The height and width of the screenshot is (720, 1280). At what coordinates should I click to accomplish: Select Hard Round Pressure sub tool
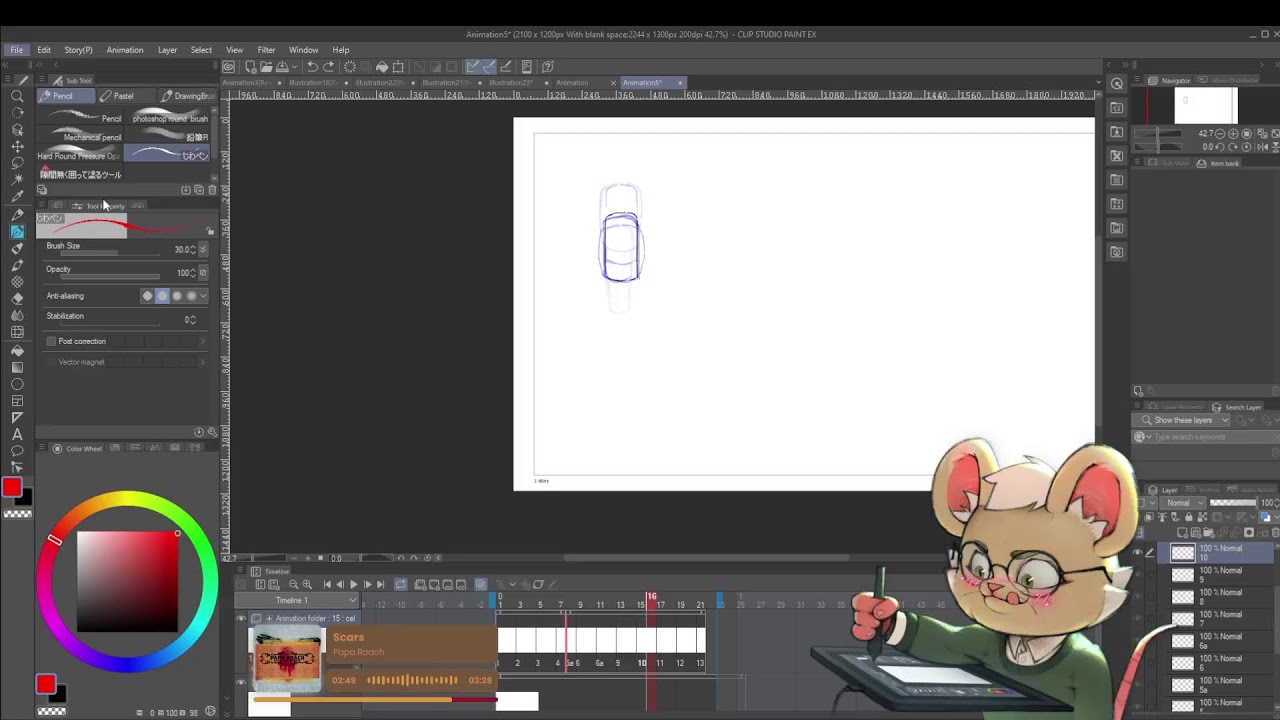click(81, 155)
